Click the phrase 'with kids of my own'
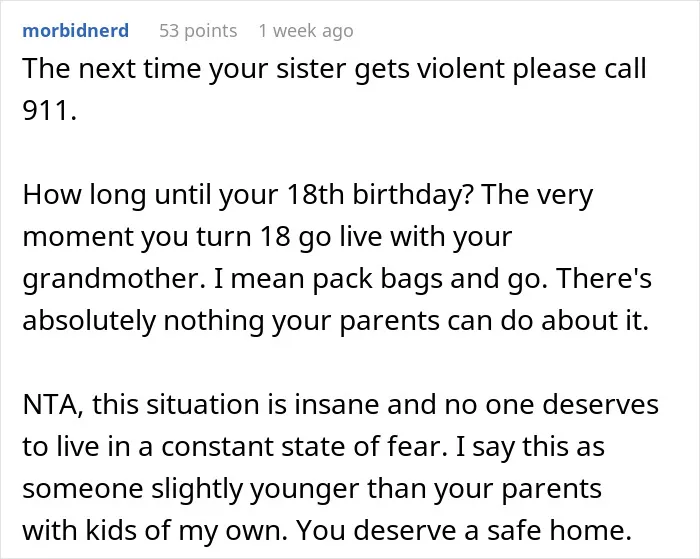The image size is (700, 559). [155, 530]
